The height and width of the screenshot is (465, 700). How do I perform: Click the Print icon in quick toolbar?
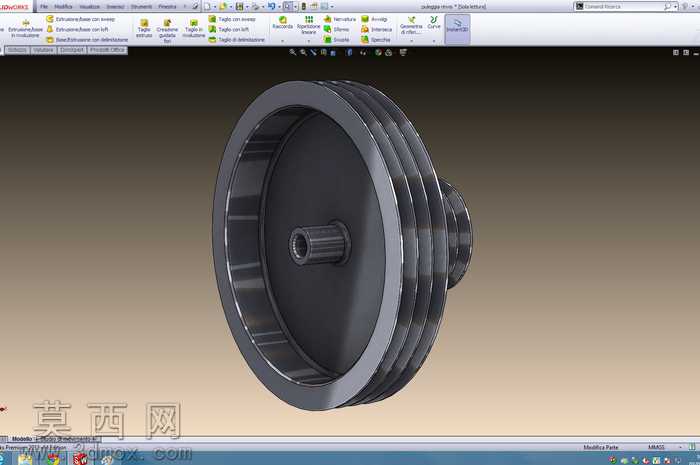click(255, 7)
